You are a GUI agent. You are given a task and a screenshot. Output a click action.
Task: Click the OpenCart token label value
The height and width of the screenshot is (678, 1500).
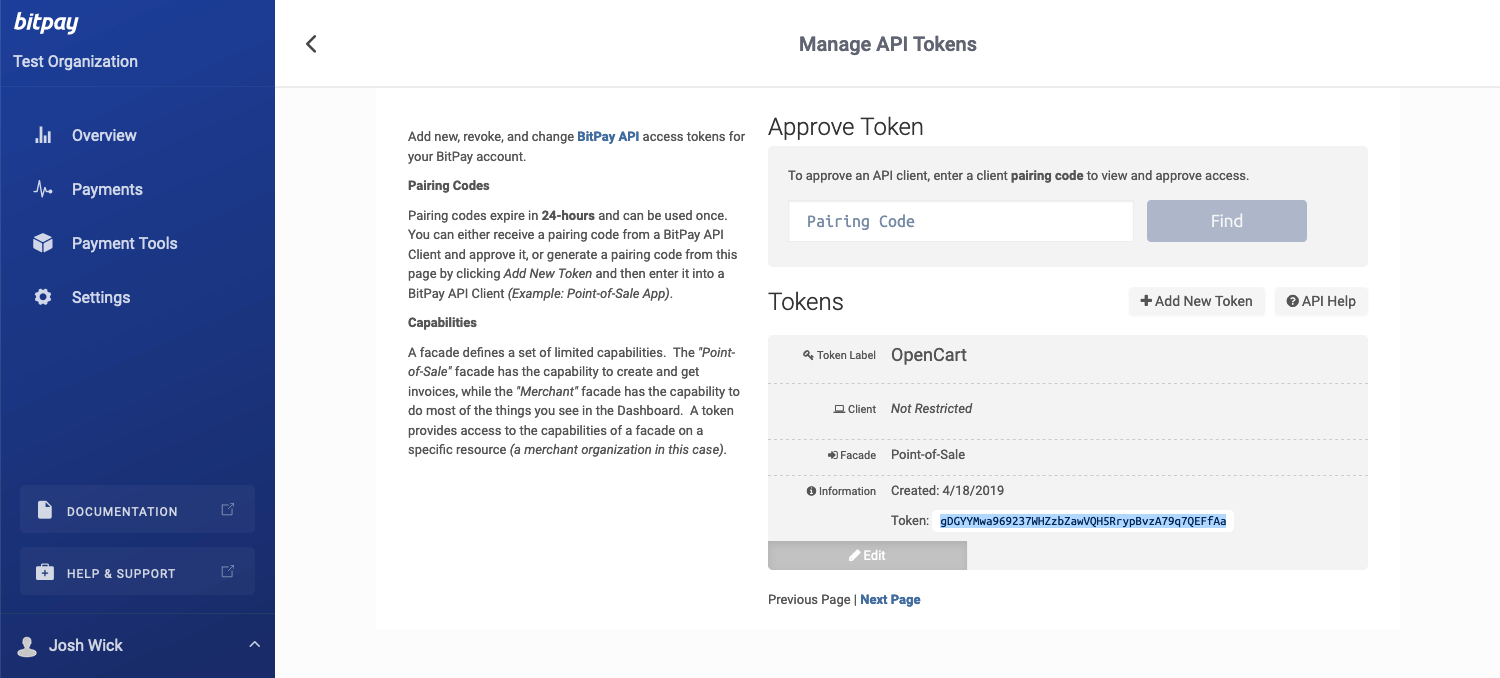(x=929, y=355)
